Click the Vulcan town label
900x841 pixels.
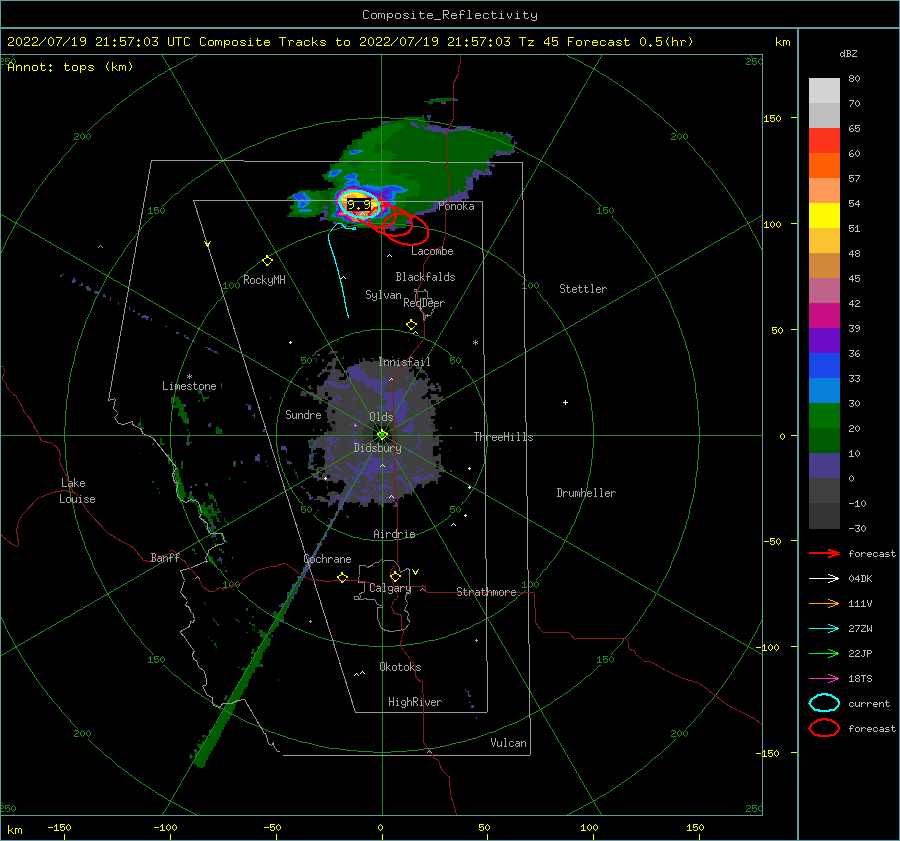[x=509, y=743]
